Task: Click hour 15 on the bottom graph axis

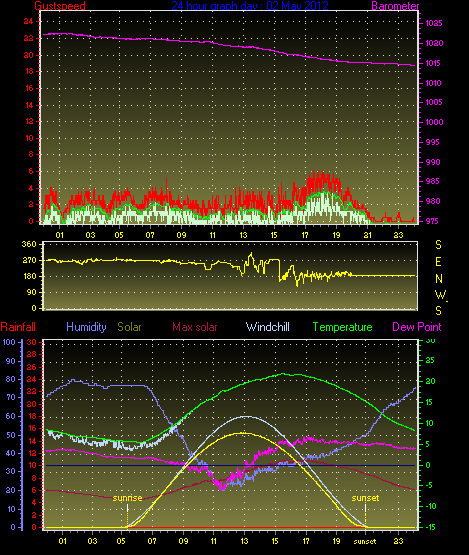Action: 275,541
